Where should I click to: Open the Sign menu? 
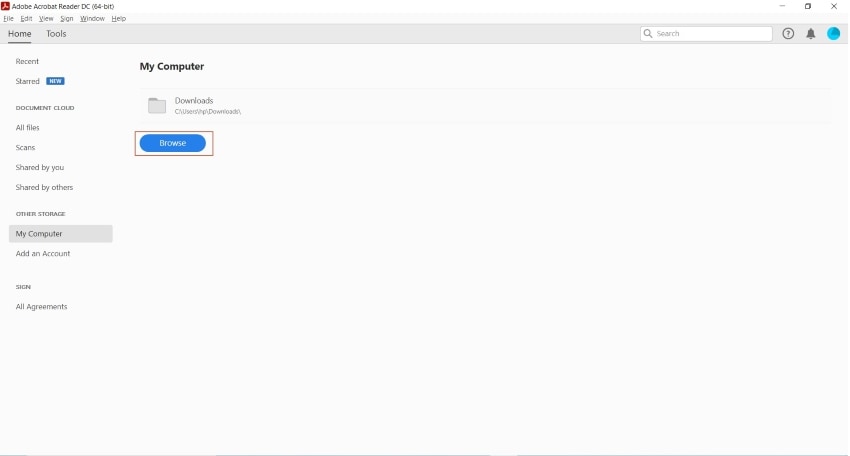[67, 18]
